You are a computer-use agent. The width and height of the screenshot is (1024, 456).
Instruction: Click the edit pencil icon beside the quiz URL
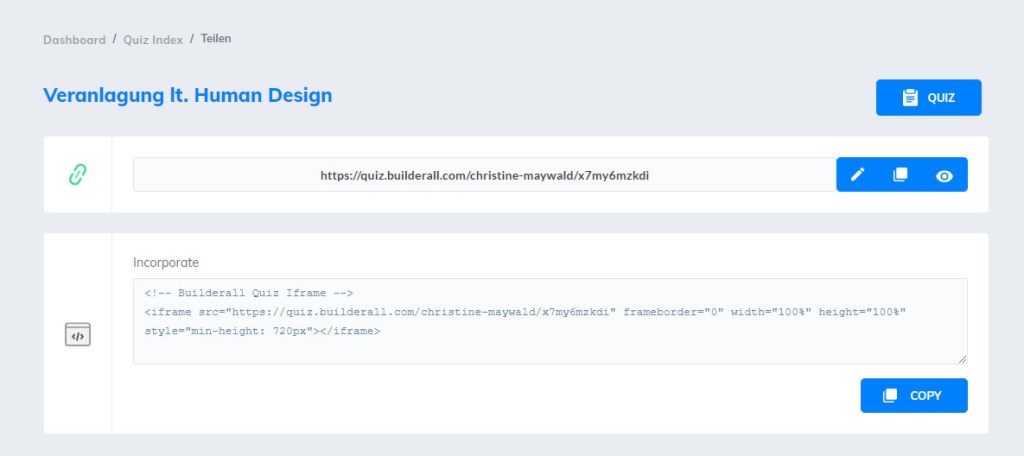857,175
